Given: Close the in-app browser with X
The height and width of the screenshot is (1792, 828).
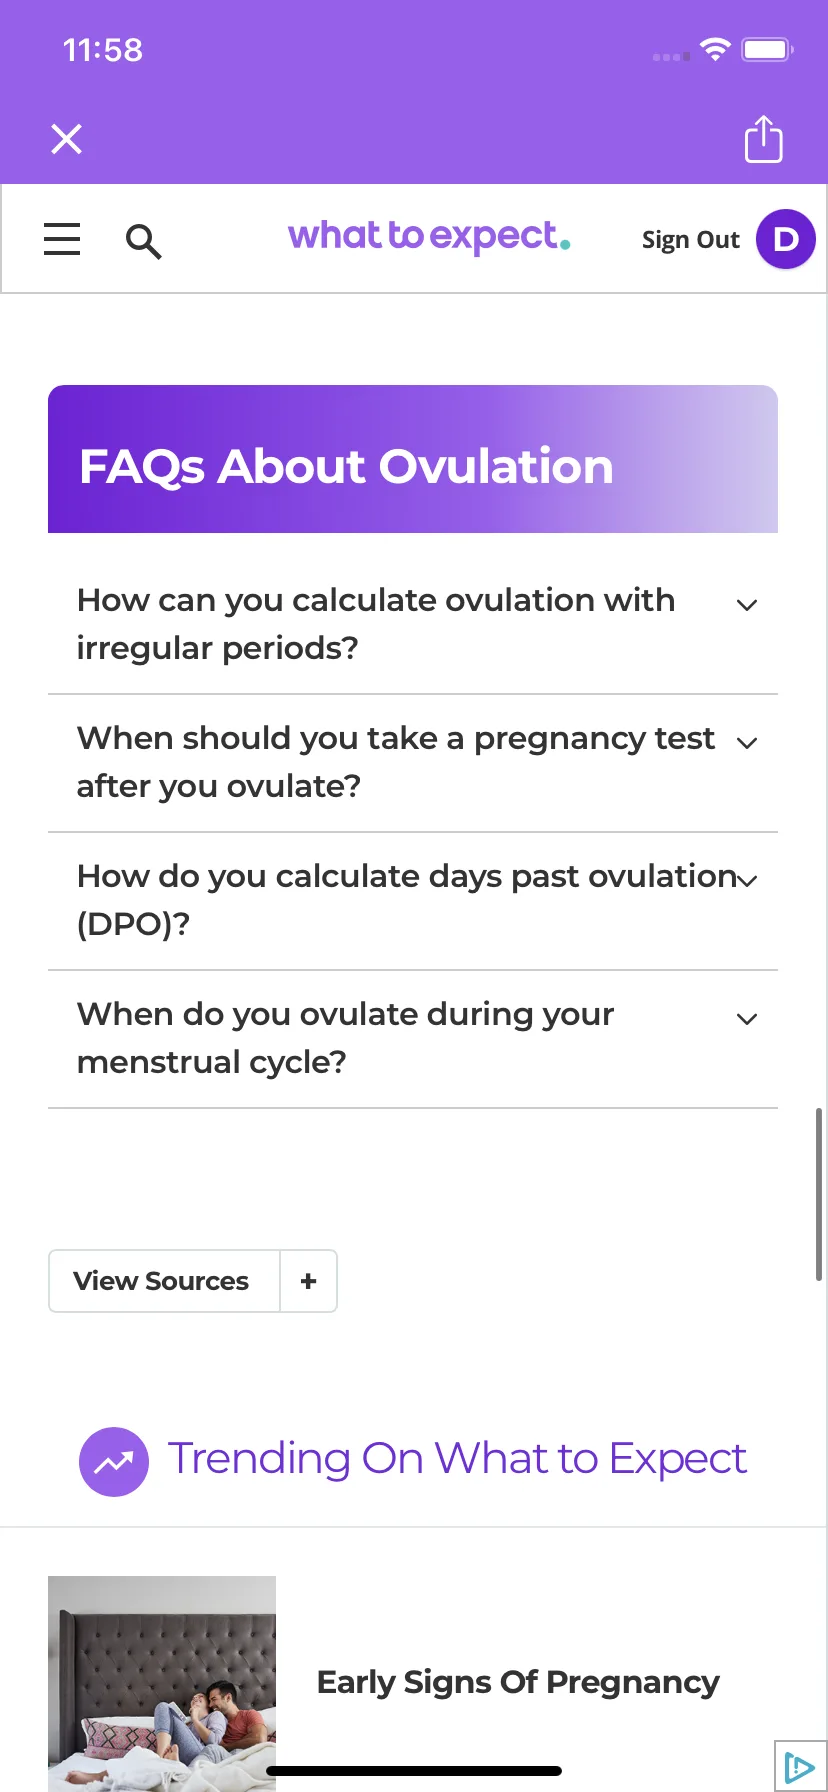Looking at the screenshot, I should point(66,139).
